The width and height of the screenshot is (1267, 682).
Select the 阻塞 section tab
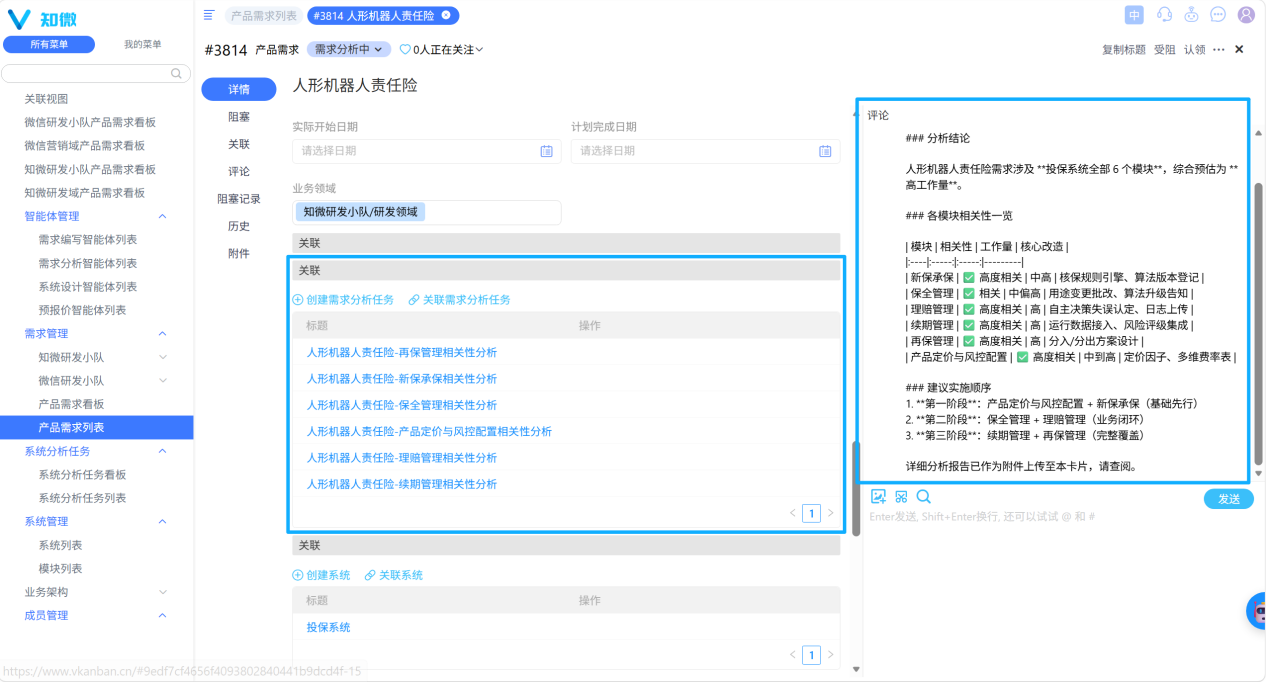(239, 117)
